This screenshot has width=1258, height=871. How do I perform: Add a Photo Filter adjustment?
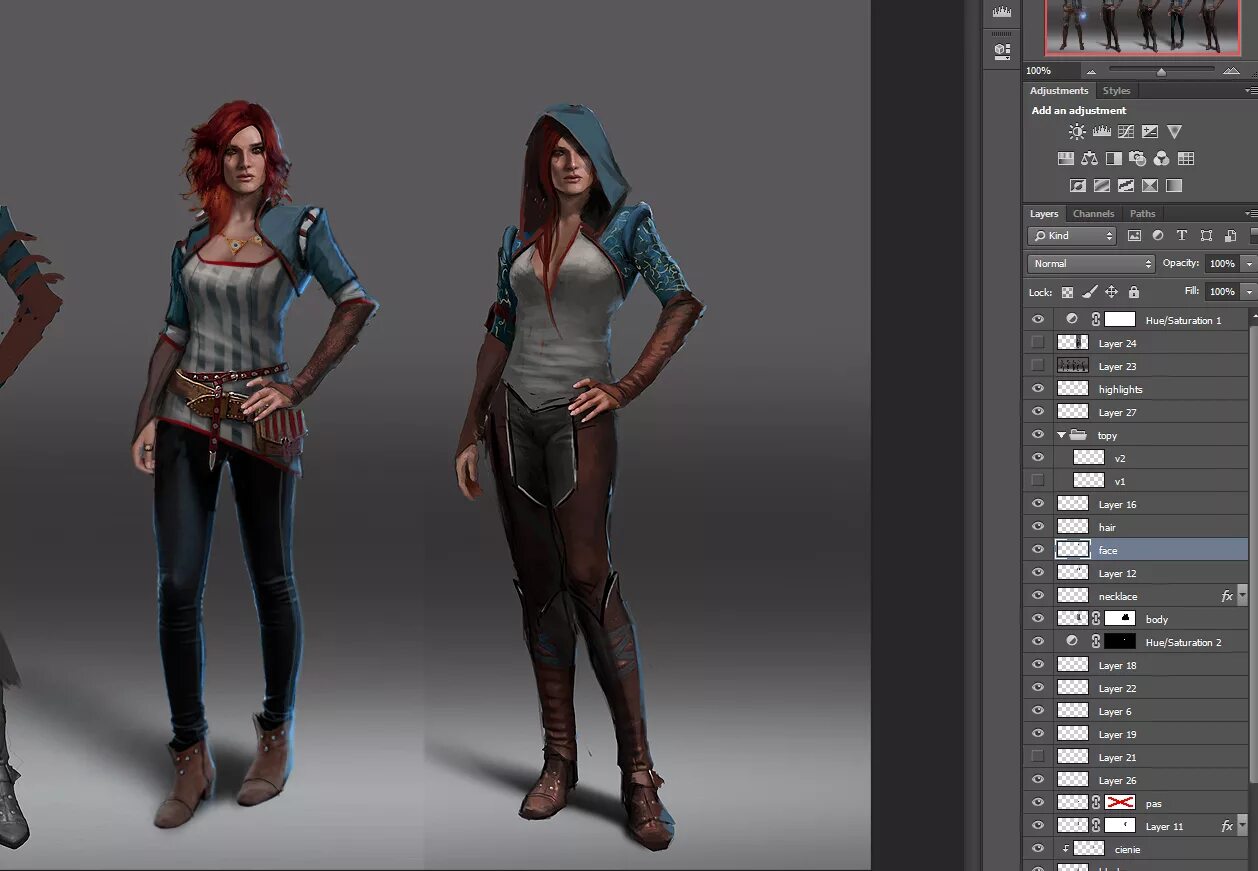(x=1138, y=159)
